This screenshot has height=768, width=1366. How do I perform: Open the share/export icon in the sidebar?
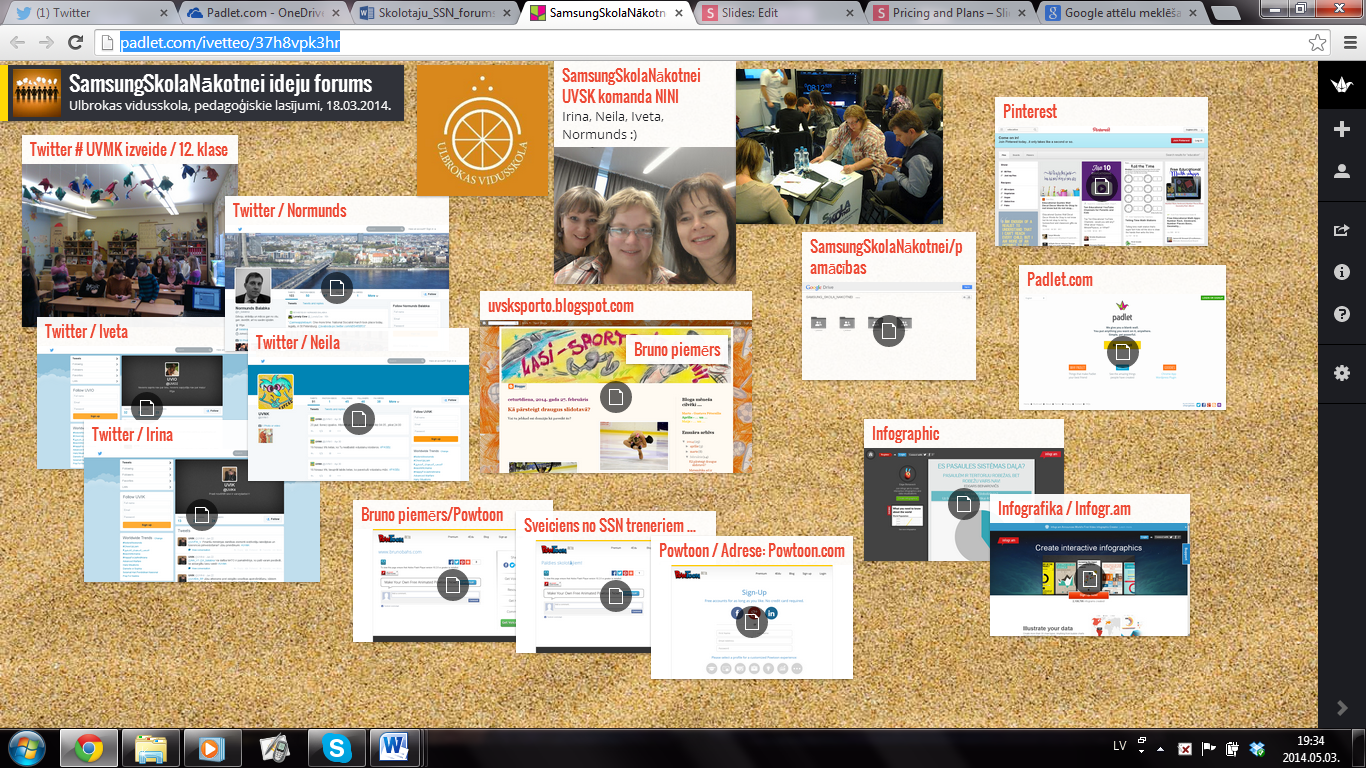(x=1342, y=229)
